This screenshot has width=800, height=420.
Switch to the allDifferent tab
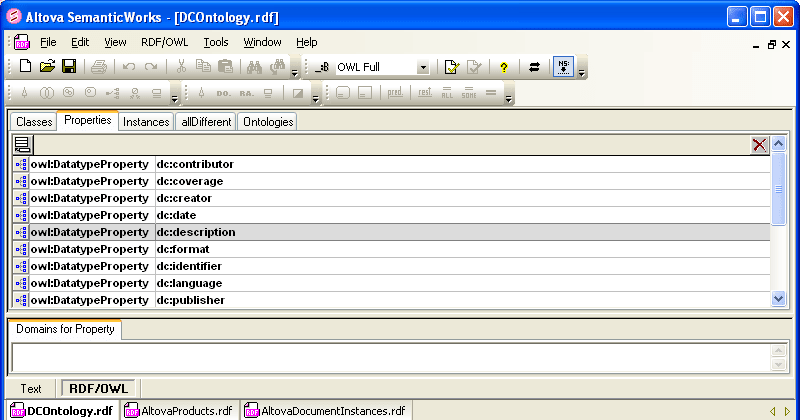point(206,122)
